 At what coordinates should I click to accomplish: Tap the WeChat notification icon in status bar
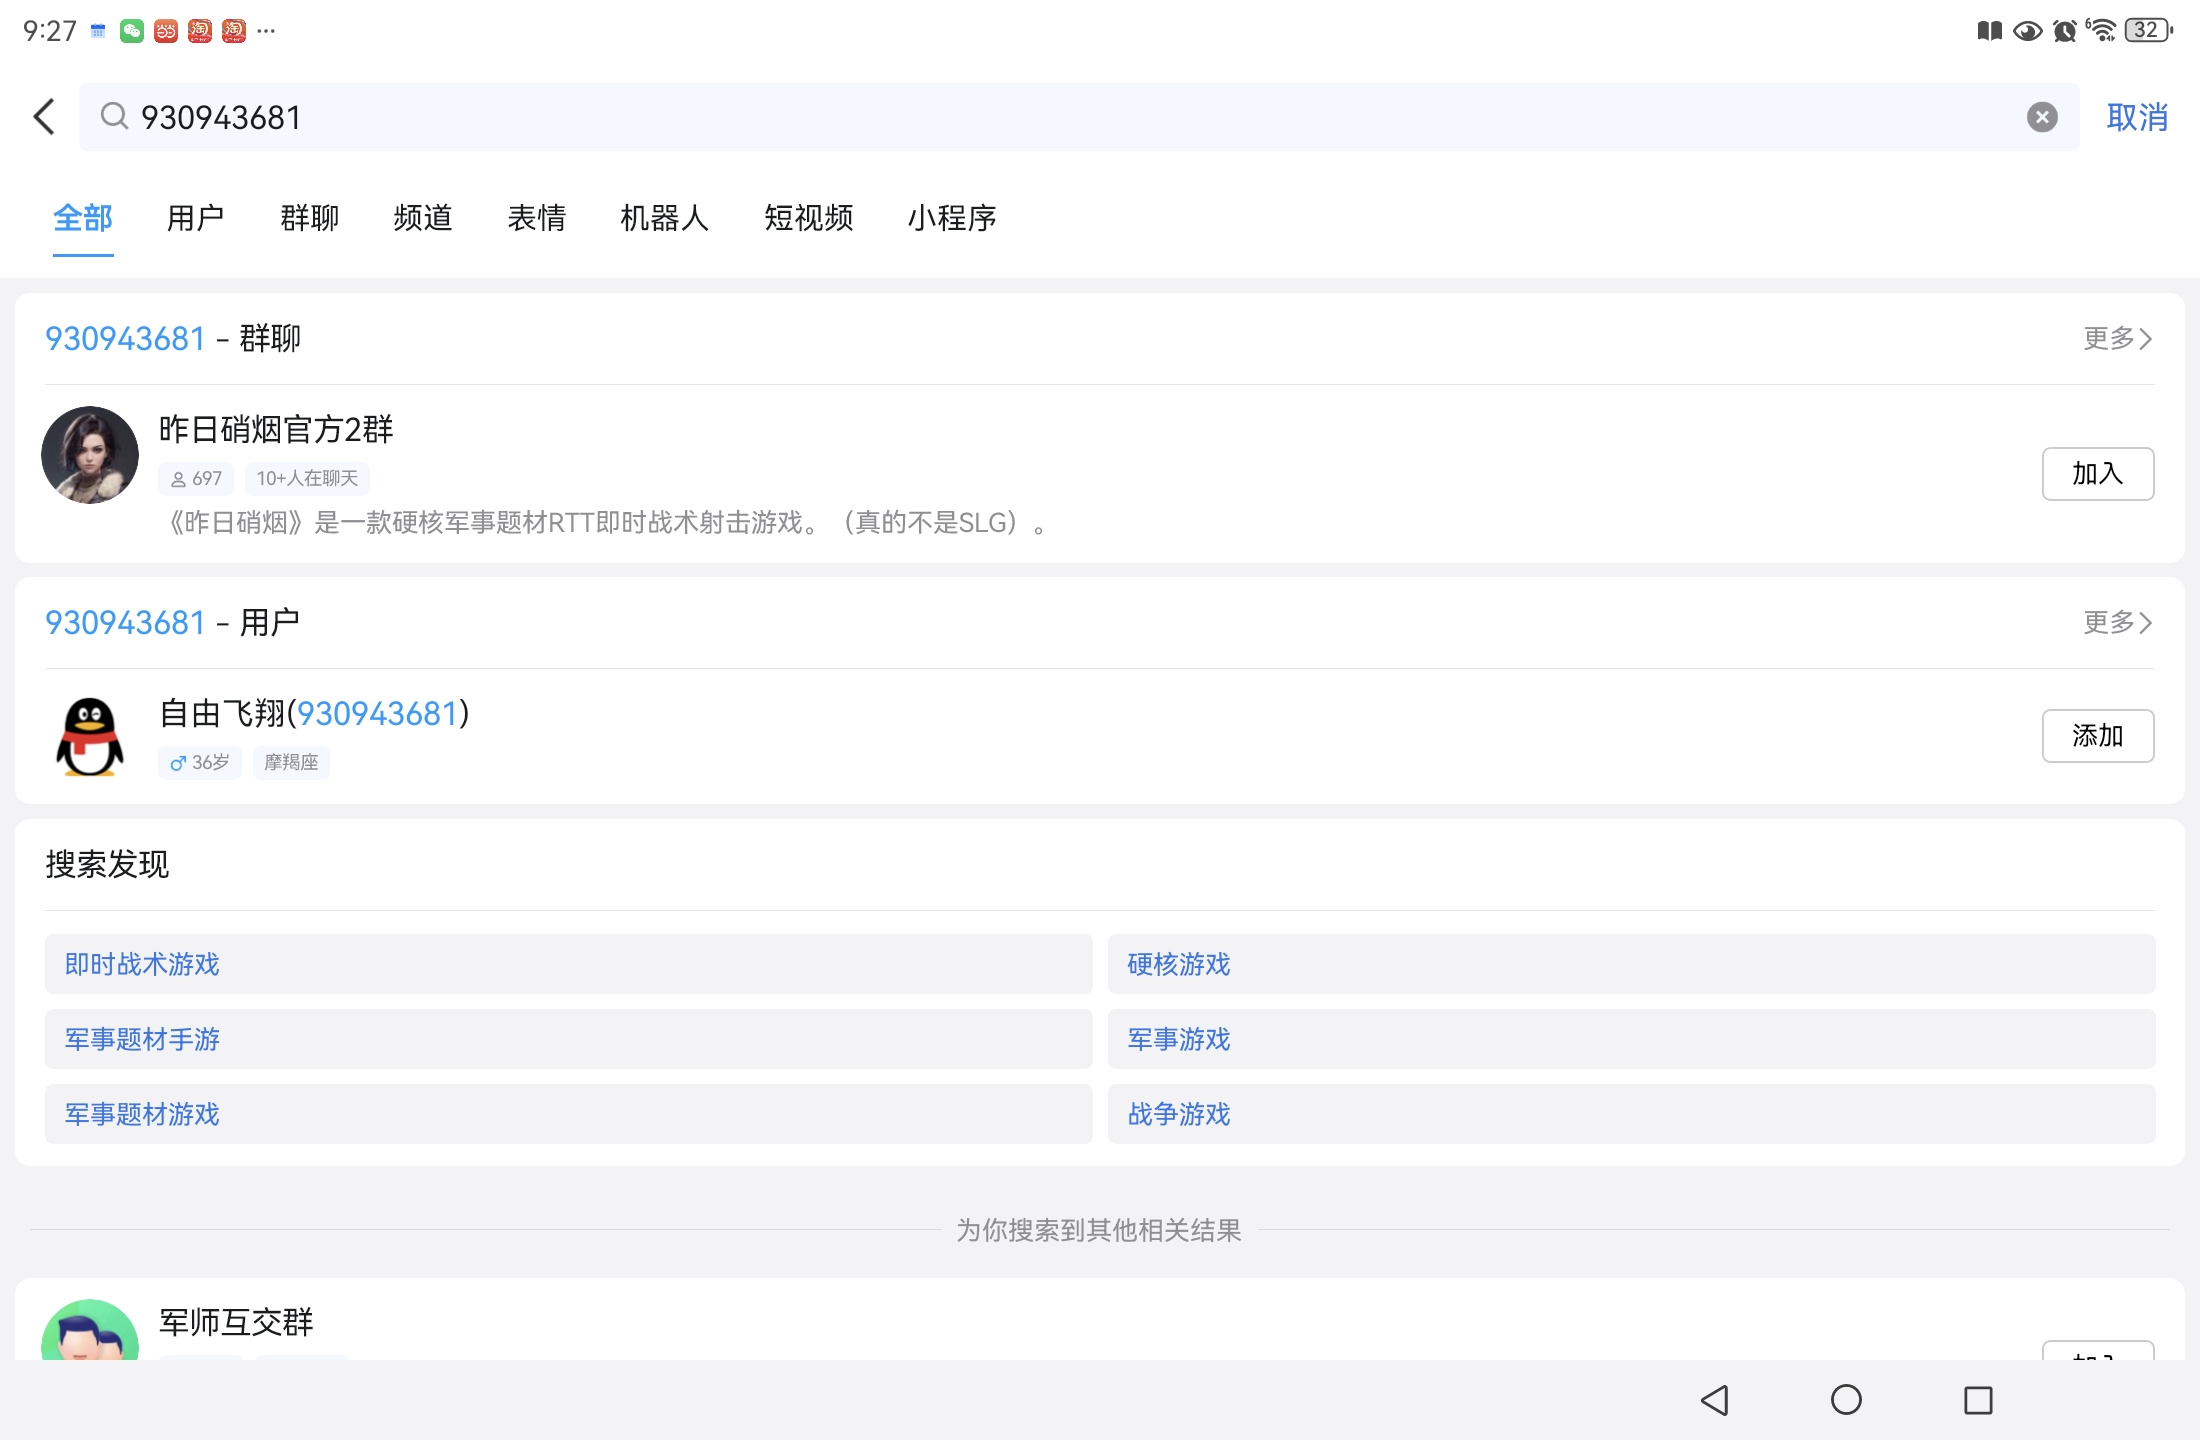pyautogui.click(x=132, y=31)
